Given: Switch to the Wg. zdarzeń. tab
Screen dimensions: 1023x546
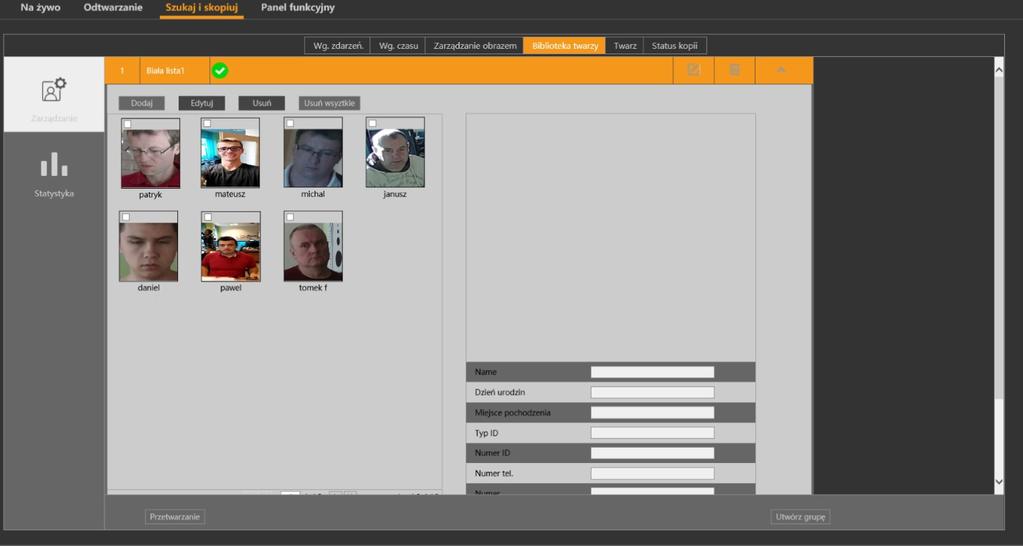Looking at the screenshot, I should point(338,46).
